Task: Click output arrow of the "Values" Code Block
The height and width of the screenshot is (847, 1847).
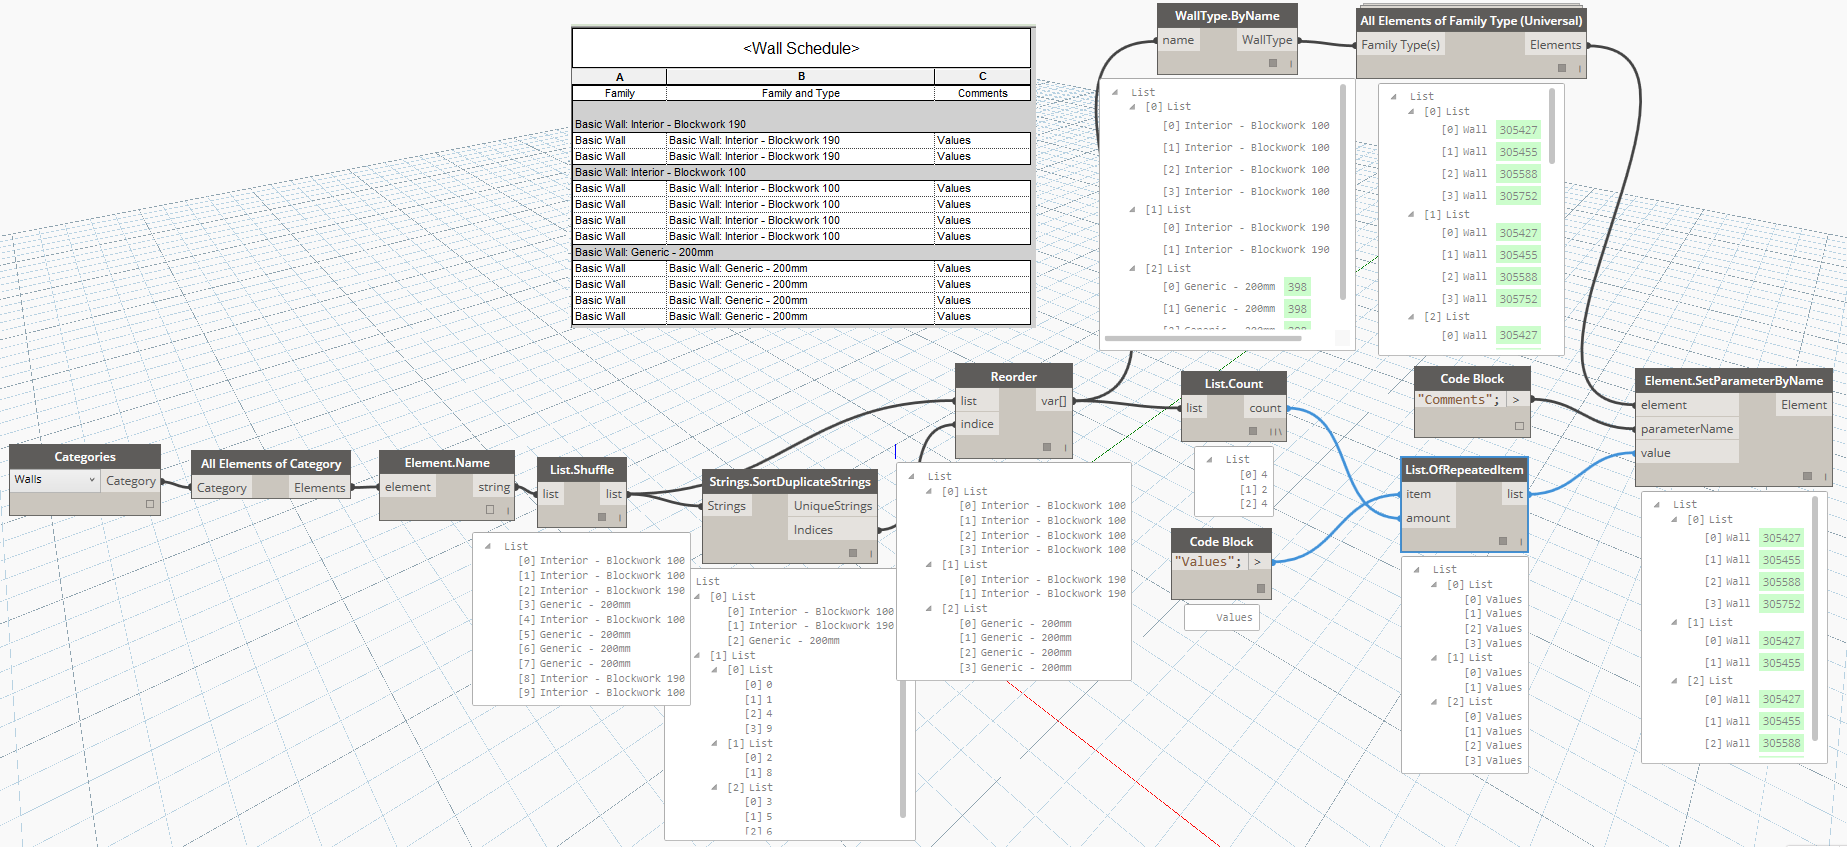Action: [1257, 562]
